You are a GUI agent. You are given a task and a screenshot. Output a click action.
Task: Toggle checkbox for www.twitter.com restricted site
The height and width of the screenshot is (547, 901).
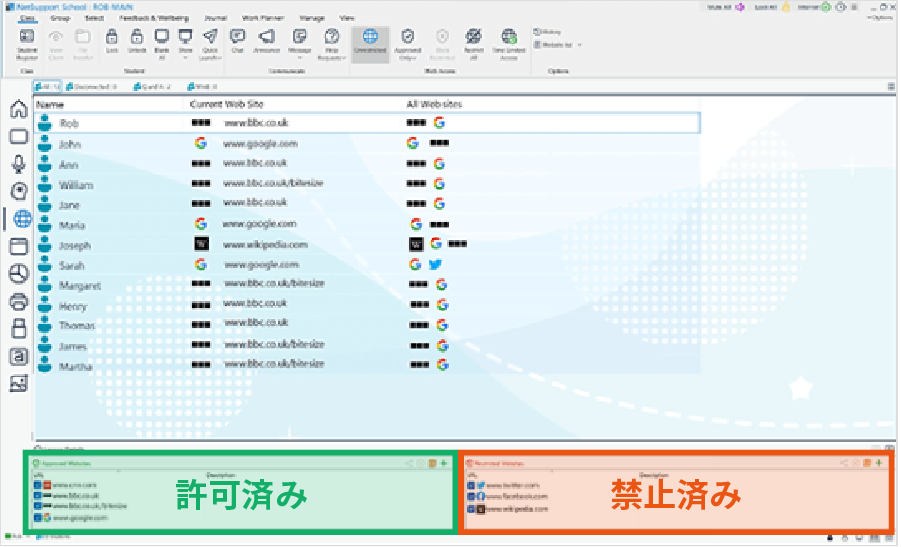pyautogui.click(x=471, y=486)
